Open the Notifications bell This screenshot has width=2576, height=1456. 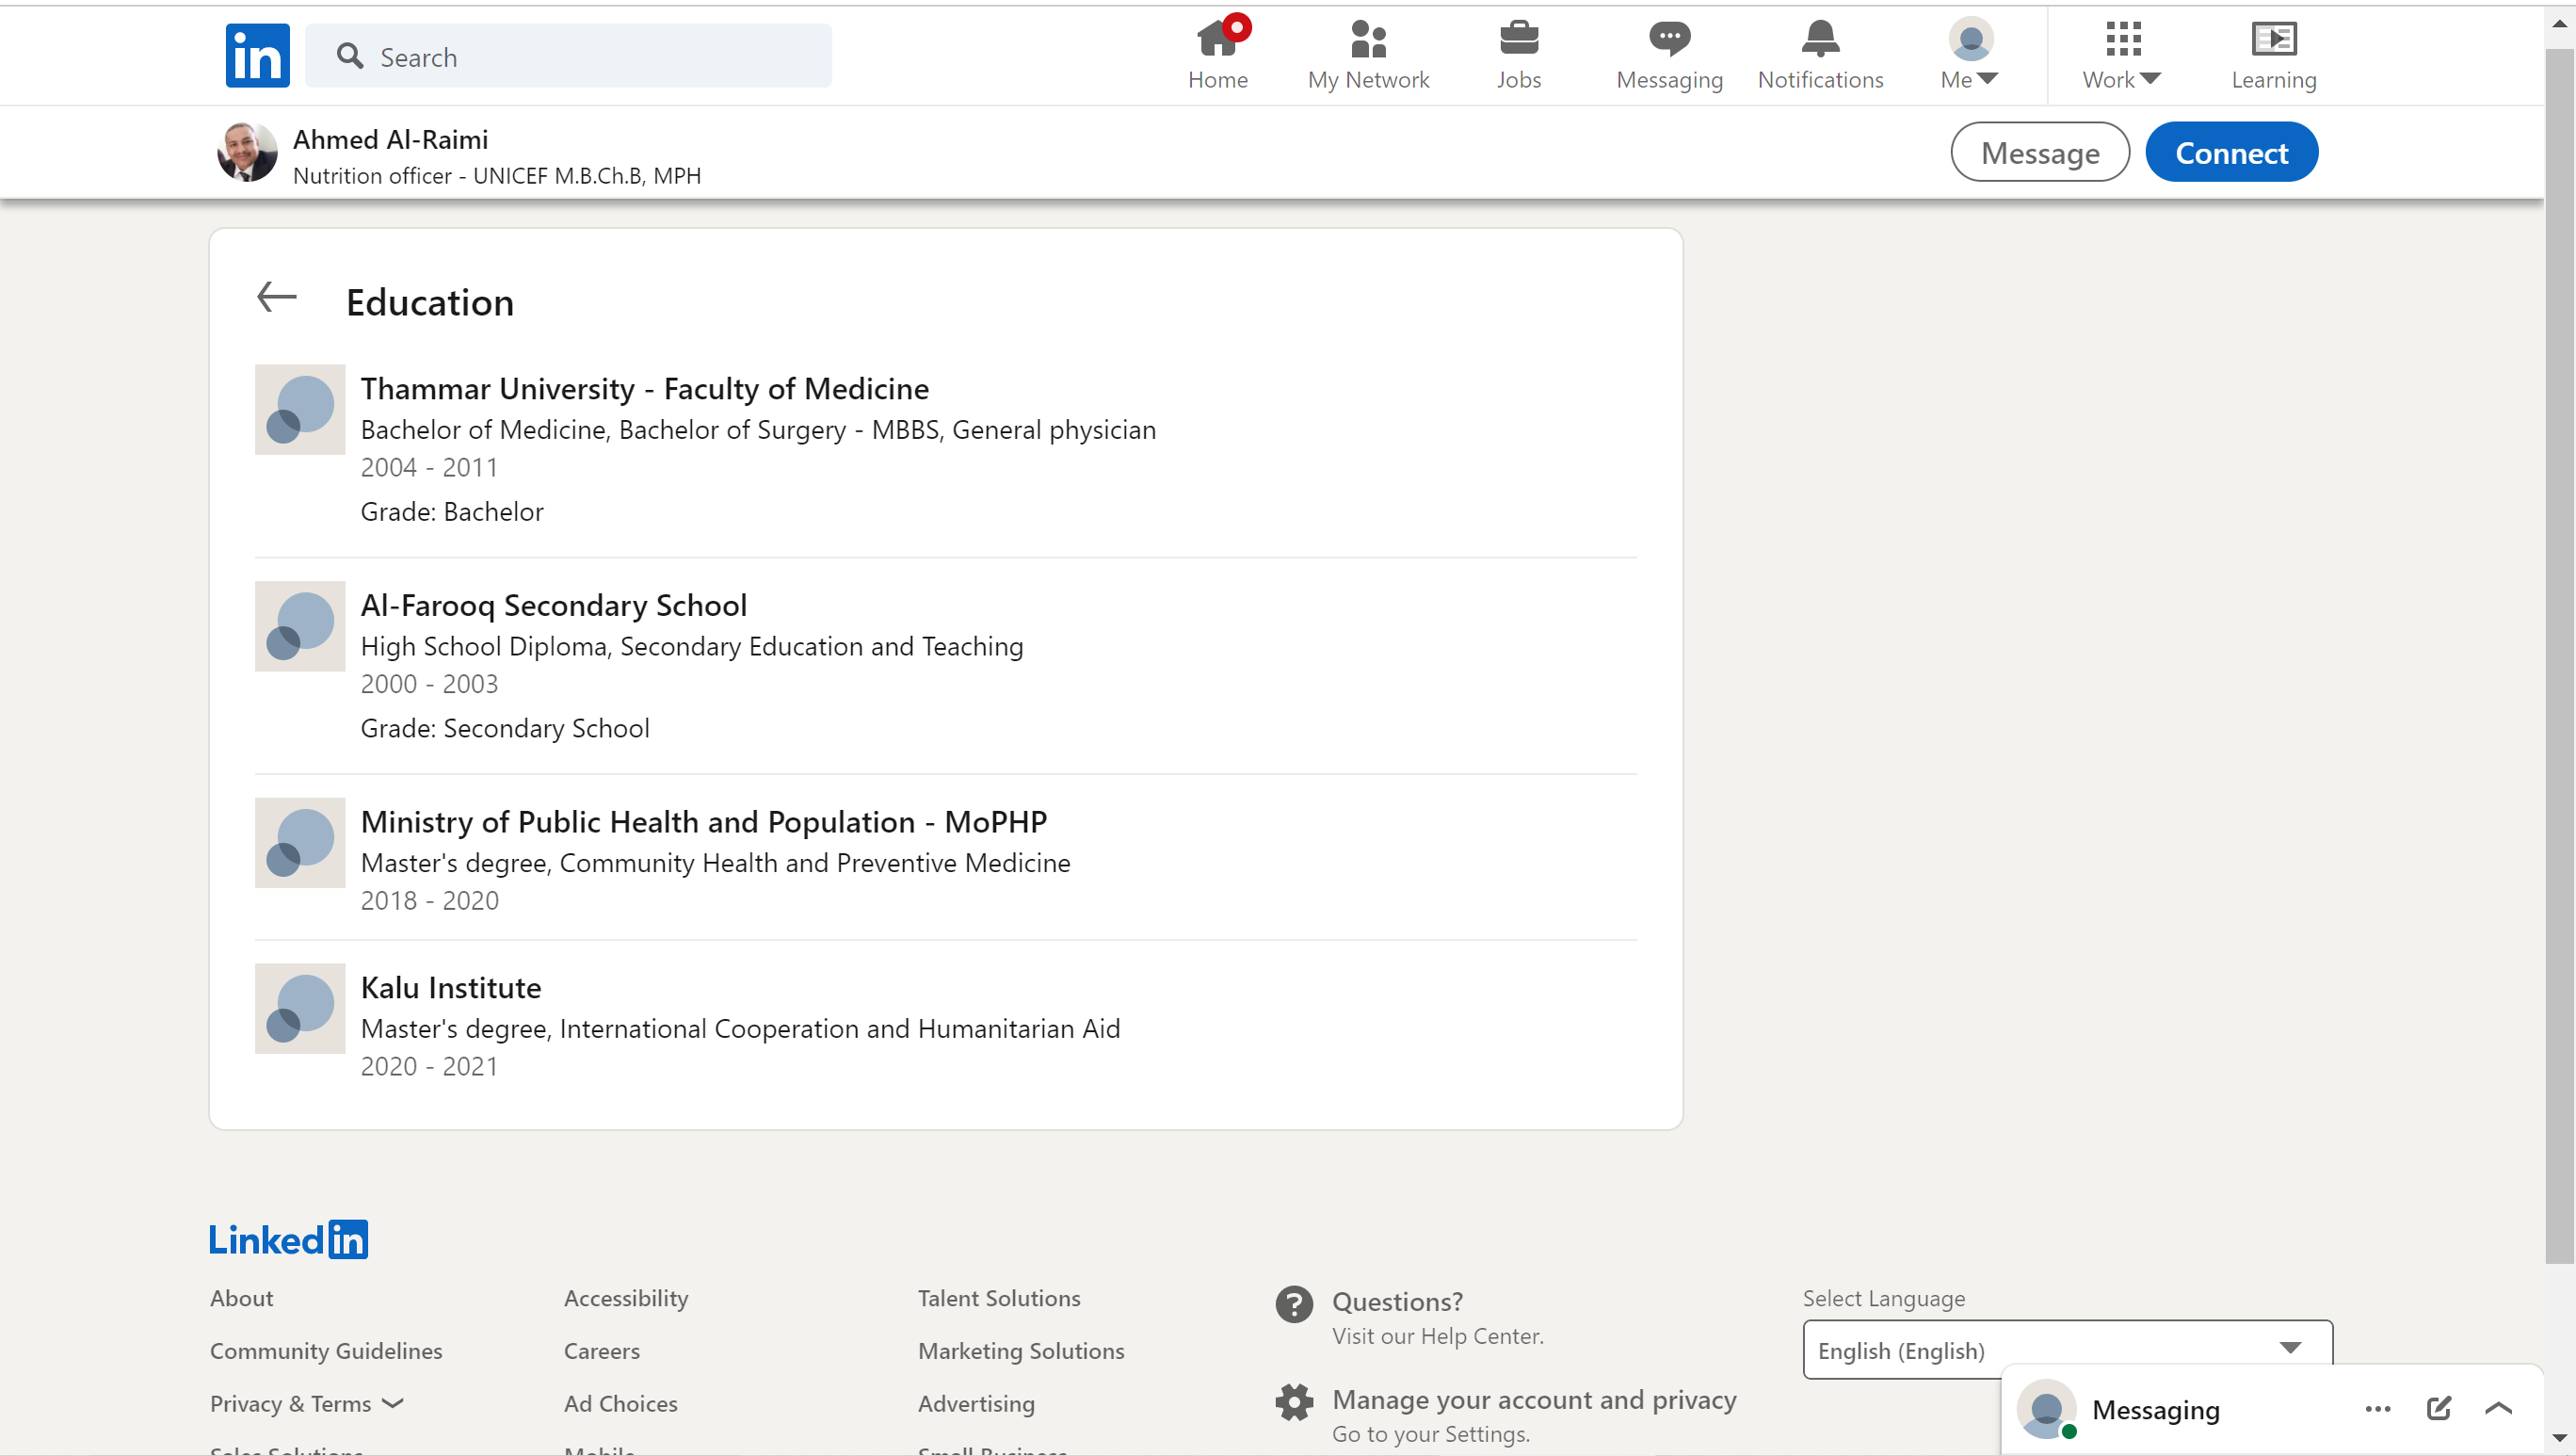coord(1820,40)
